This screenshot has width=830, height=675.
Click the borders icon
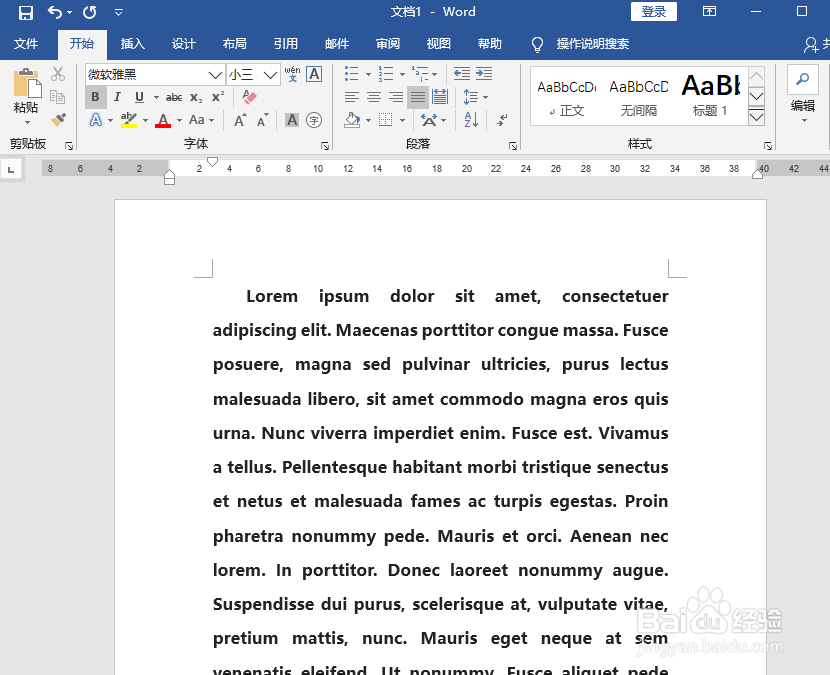pyautogui.click(x=386, y=120)
